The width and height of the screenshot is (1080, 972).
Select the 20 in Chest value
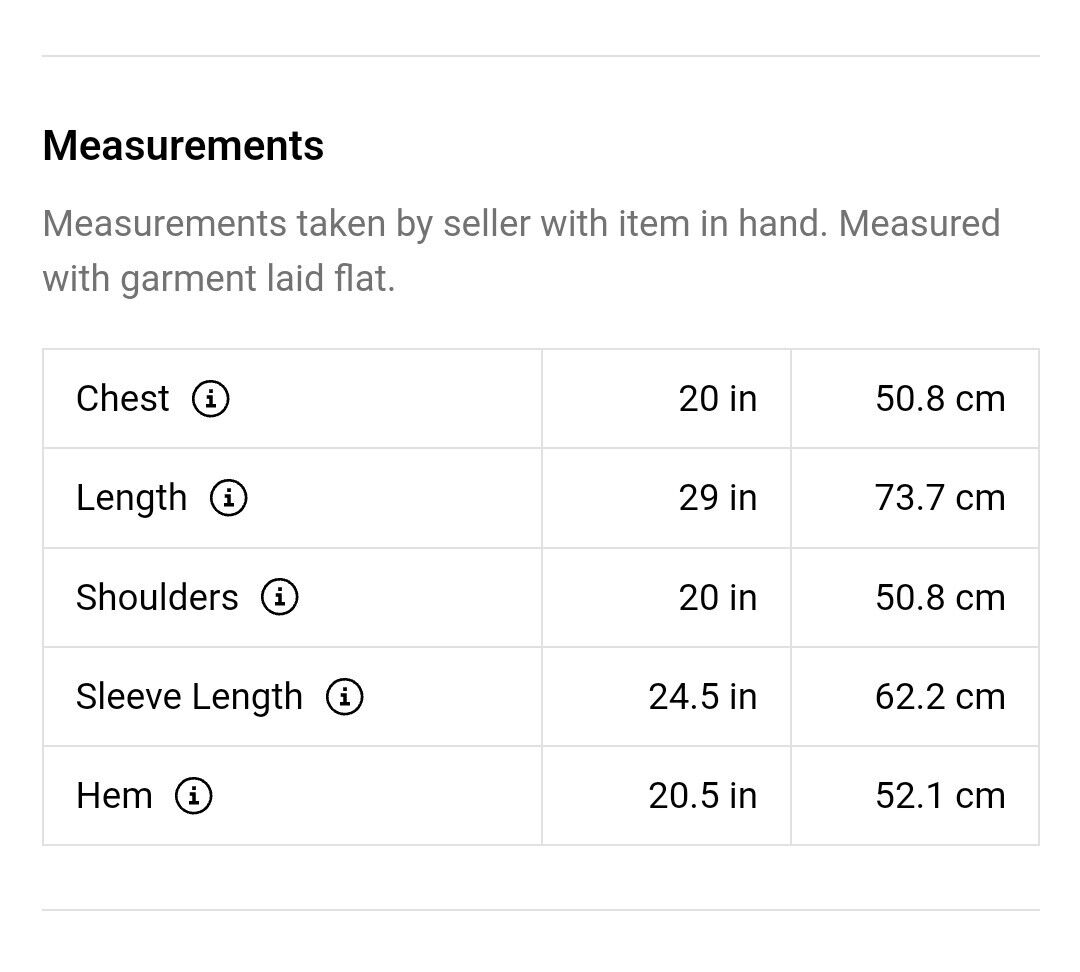718,399
